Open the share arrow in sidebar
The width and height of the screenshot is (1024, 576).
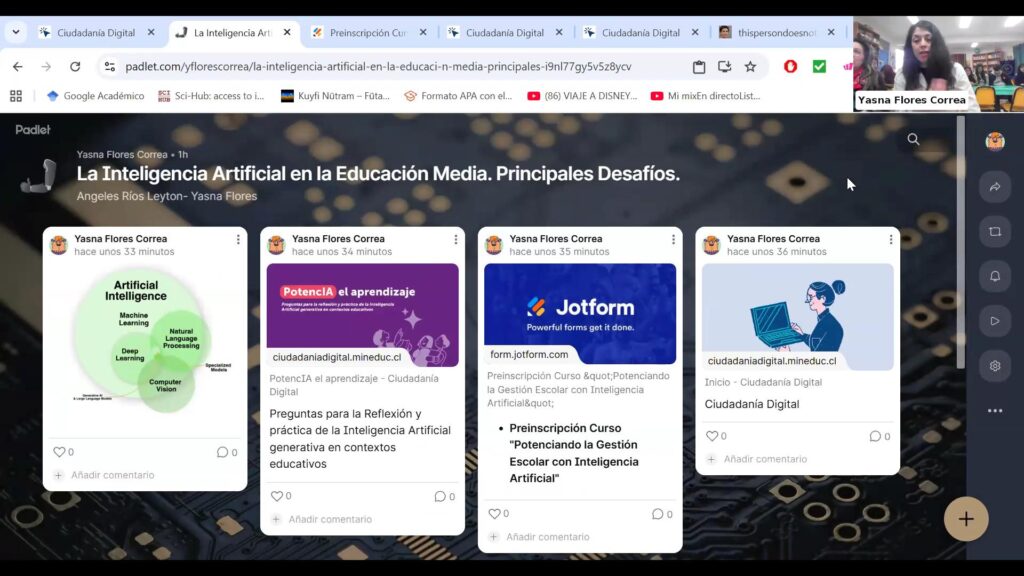pos(995,187)
